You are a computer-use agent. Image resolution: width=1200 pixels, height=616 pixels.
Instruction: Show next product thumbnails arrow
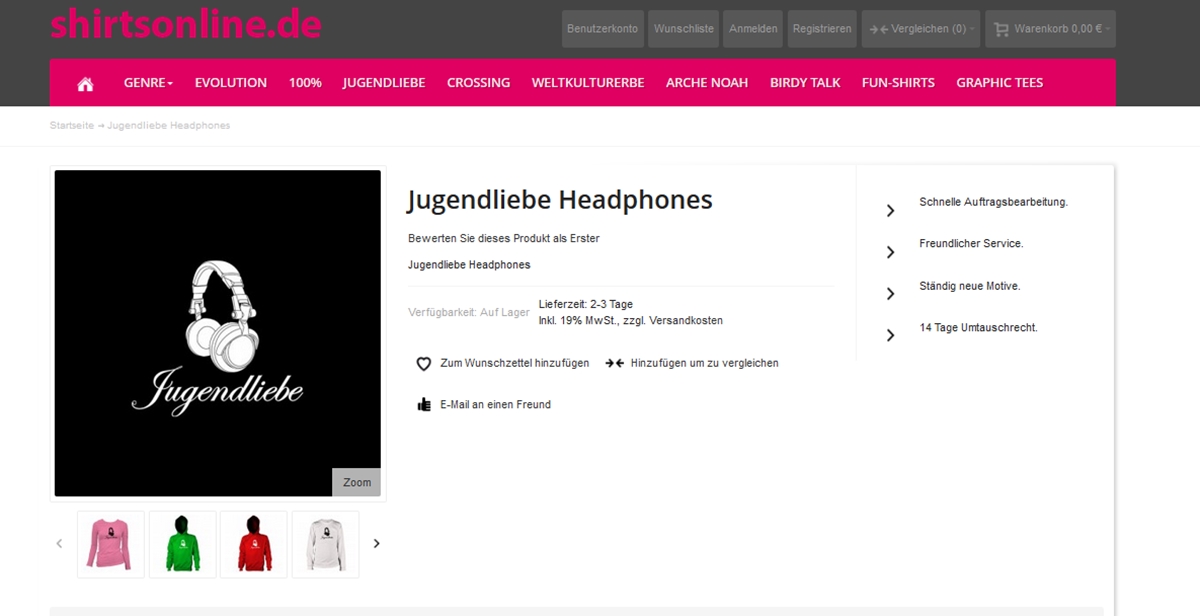377,544
